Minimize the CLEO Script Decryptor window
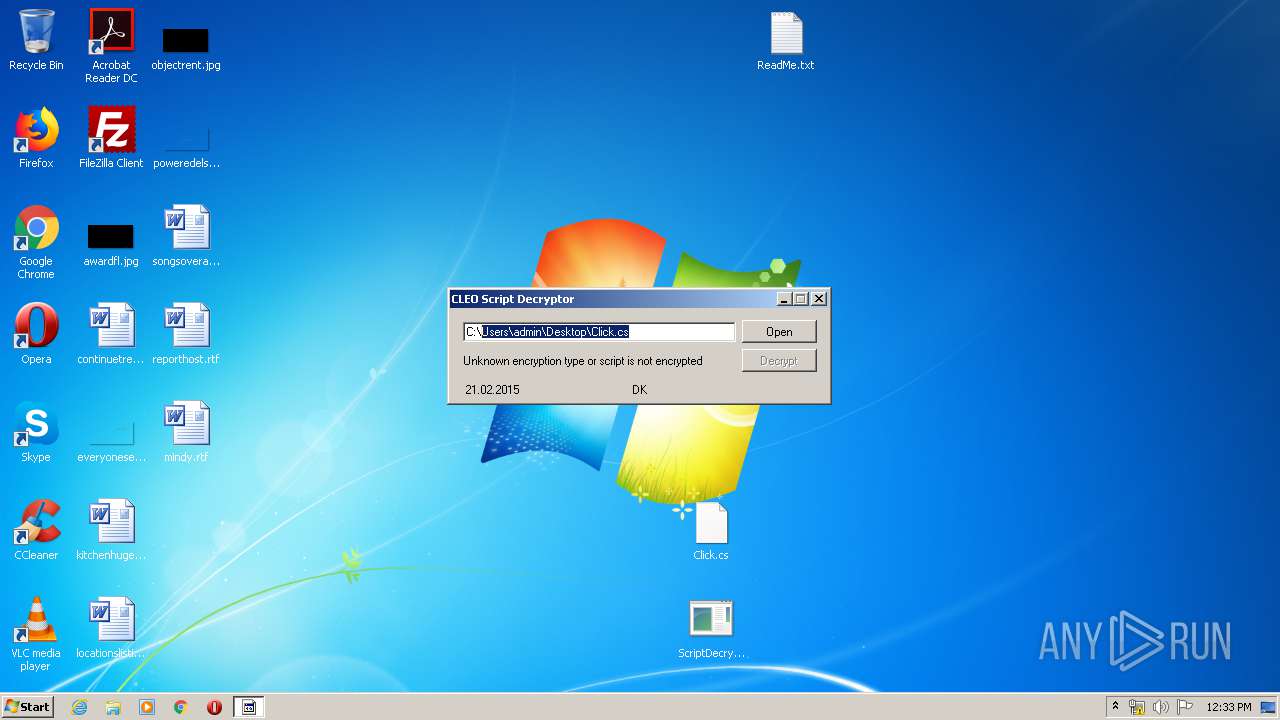The image size is (1280, 720). [785, 299]
